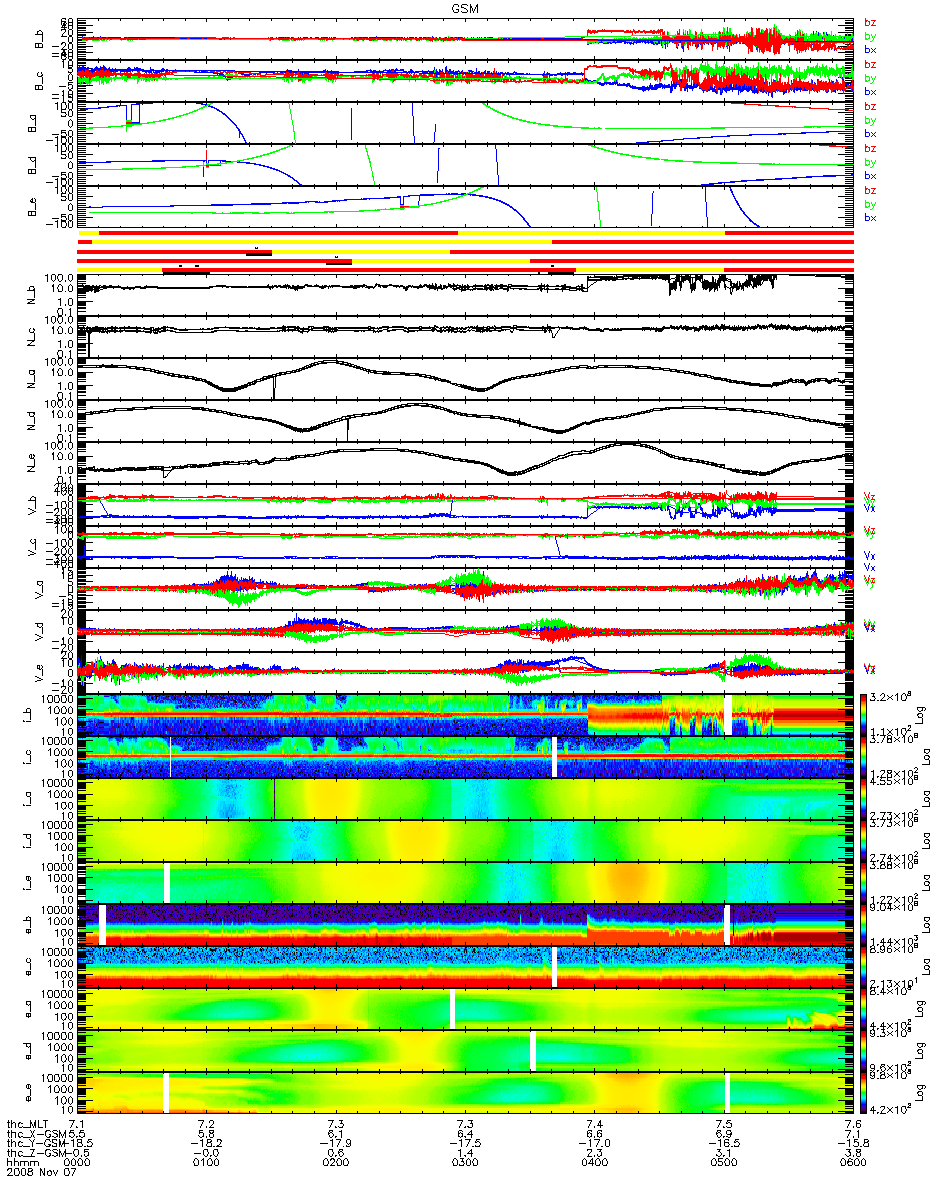Click the 0100 time tick label
Image resolution: width=930 pixels, height=1200 pixels.
pos(206,1164)
